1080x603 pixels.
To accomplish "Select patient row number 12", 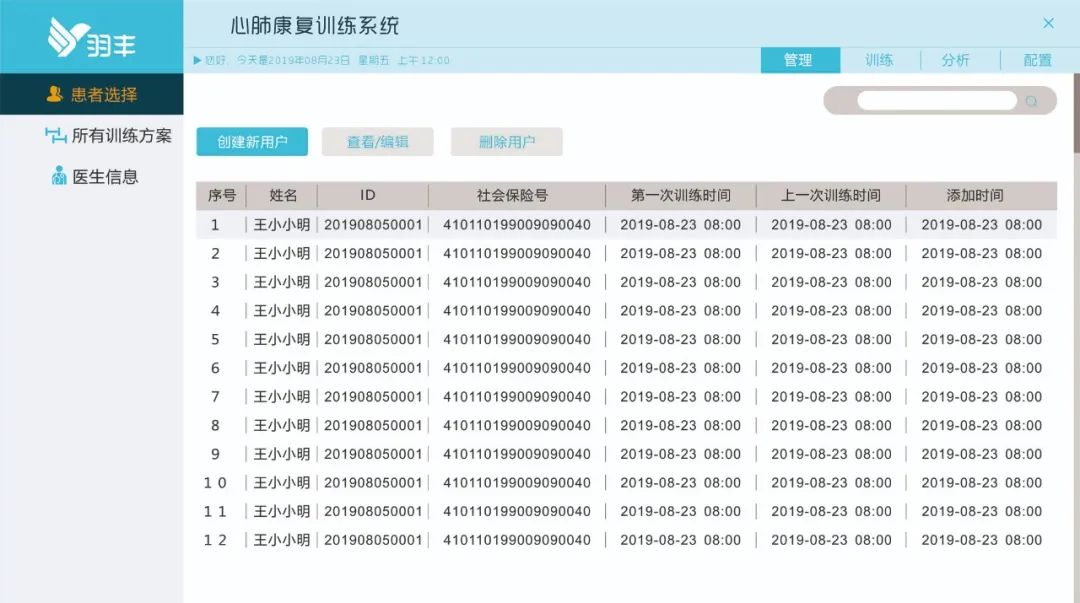I will point(625,540).
